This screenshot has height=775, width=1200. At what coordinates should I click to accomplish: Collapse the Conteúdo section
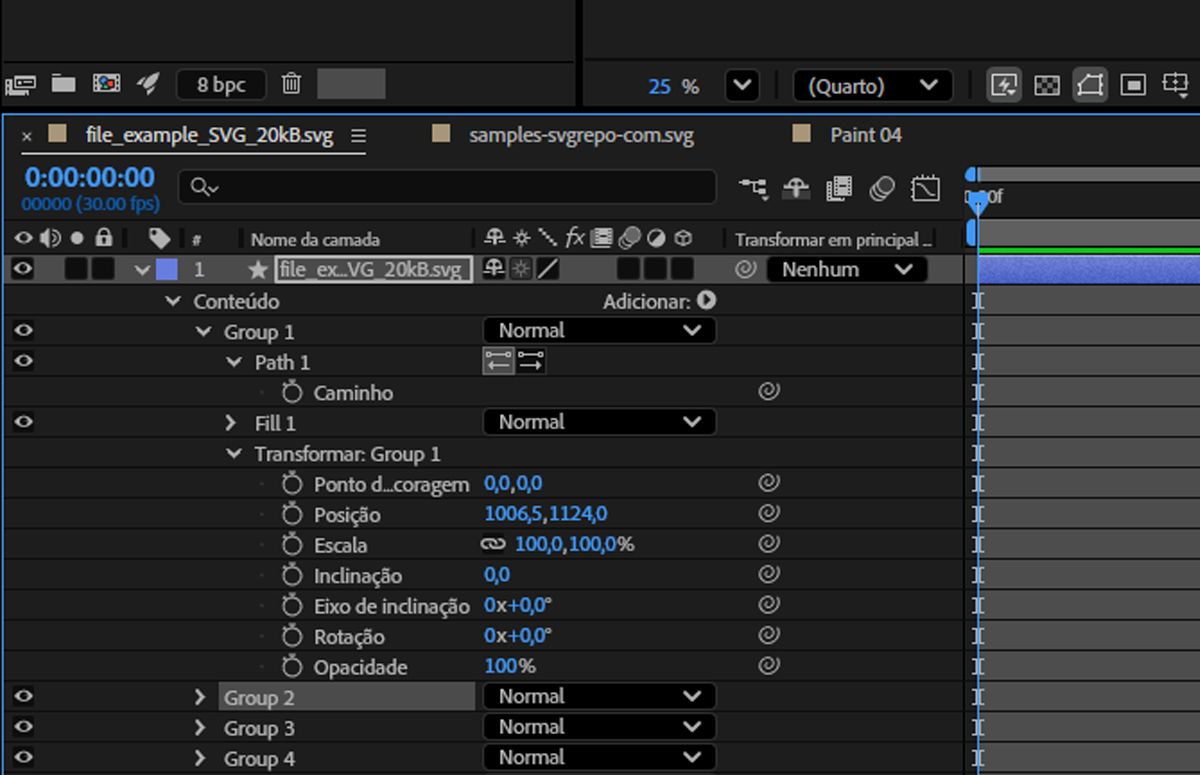pos(174,301)
